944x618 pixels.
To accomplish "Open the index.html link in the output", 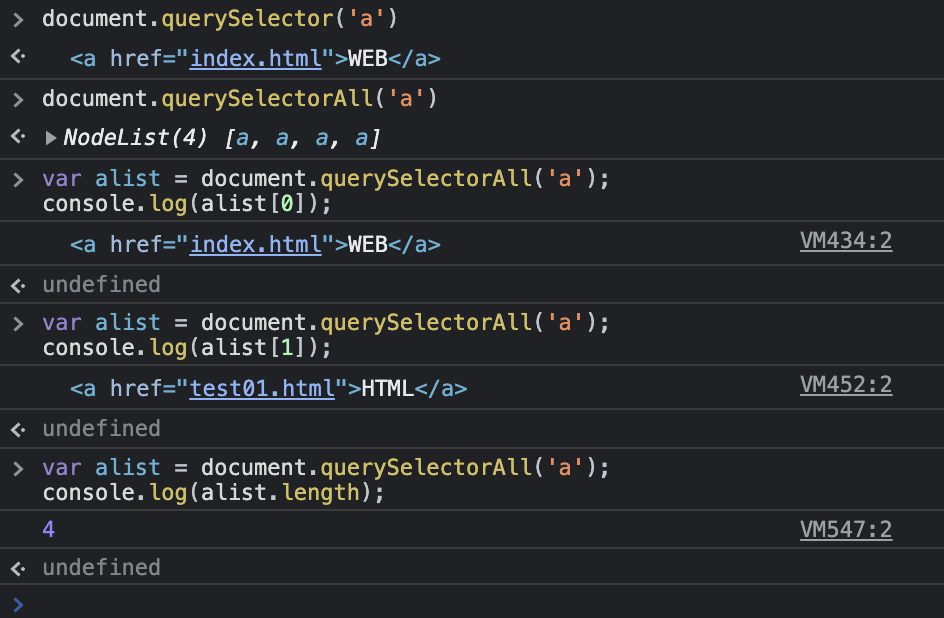I will click(x=255, y=58).
